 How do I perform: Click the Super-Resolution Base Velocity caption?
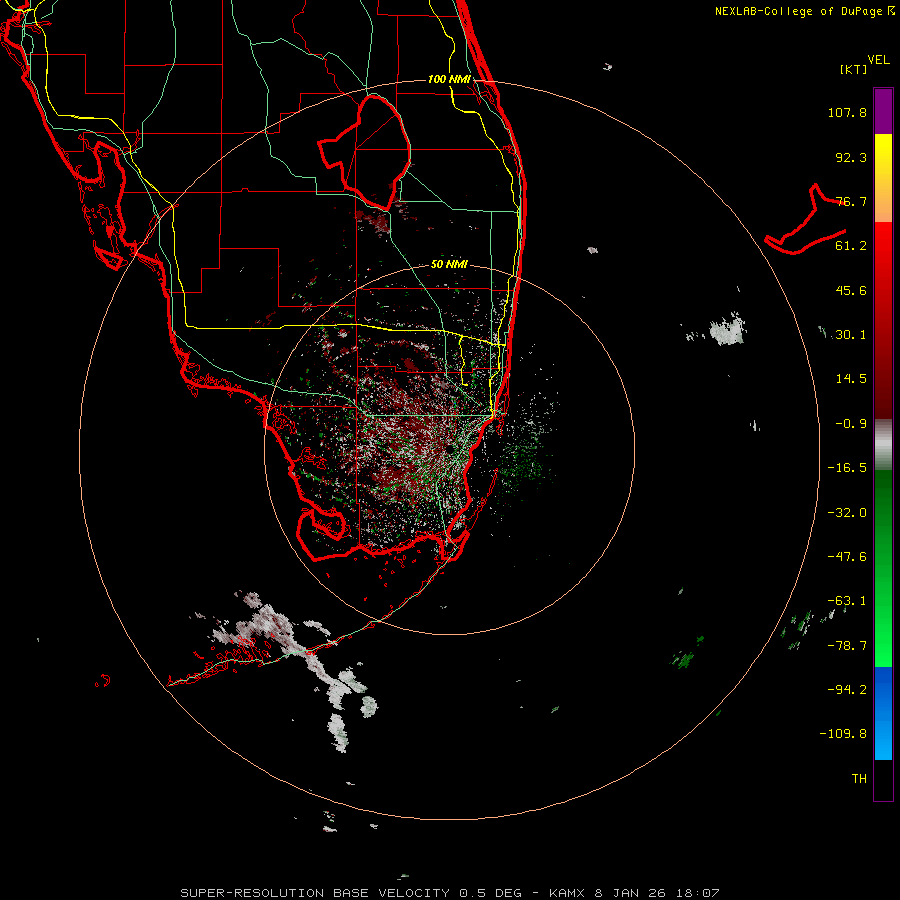pyautogui.click(x=449, y=893)
